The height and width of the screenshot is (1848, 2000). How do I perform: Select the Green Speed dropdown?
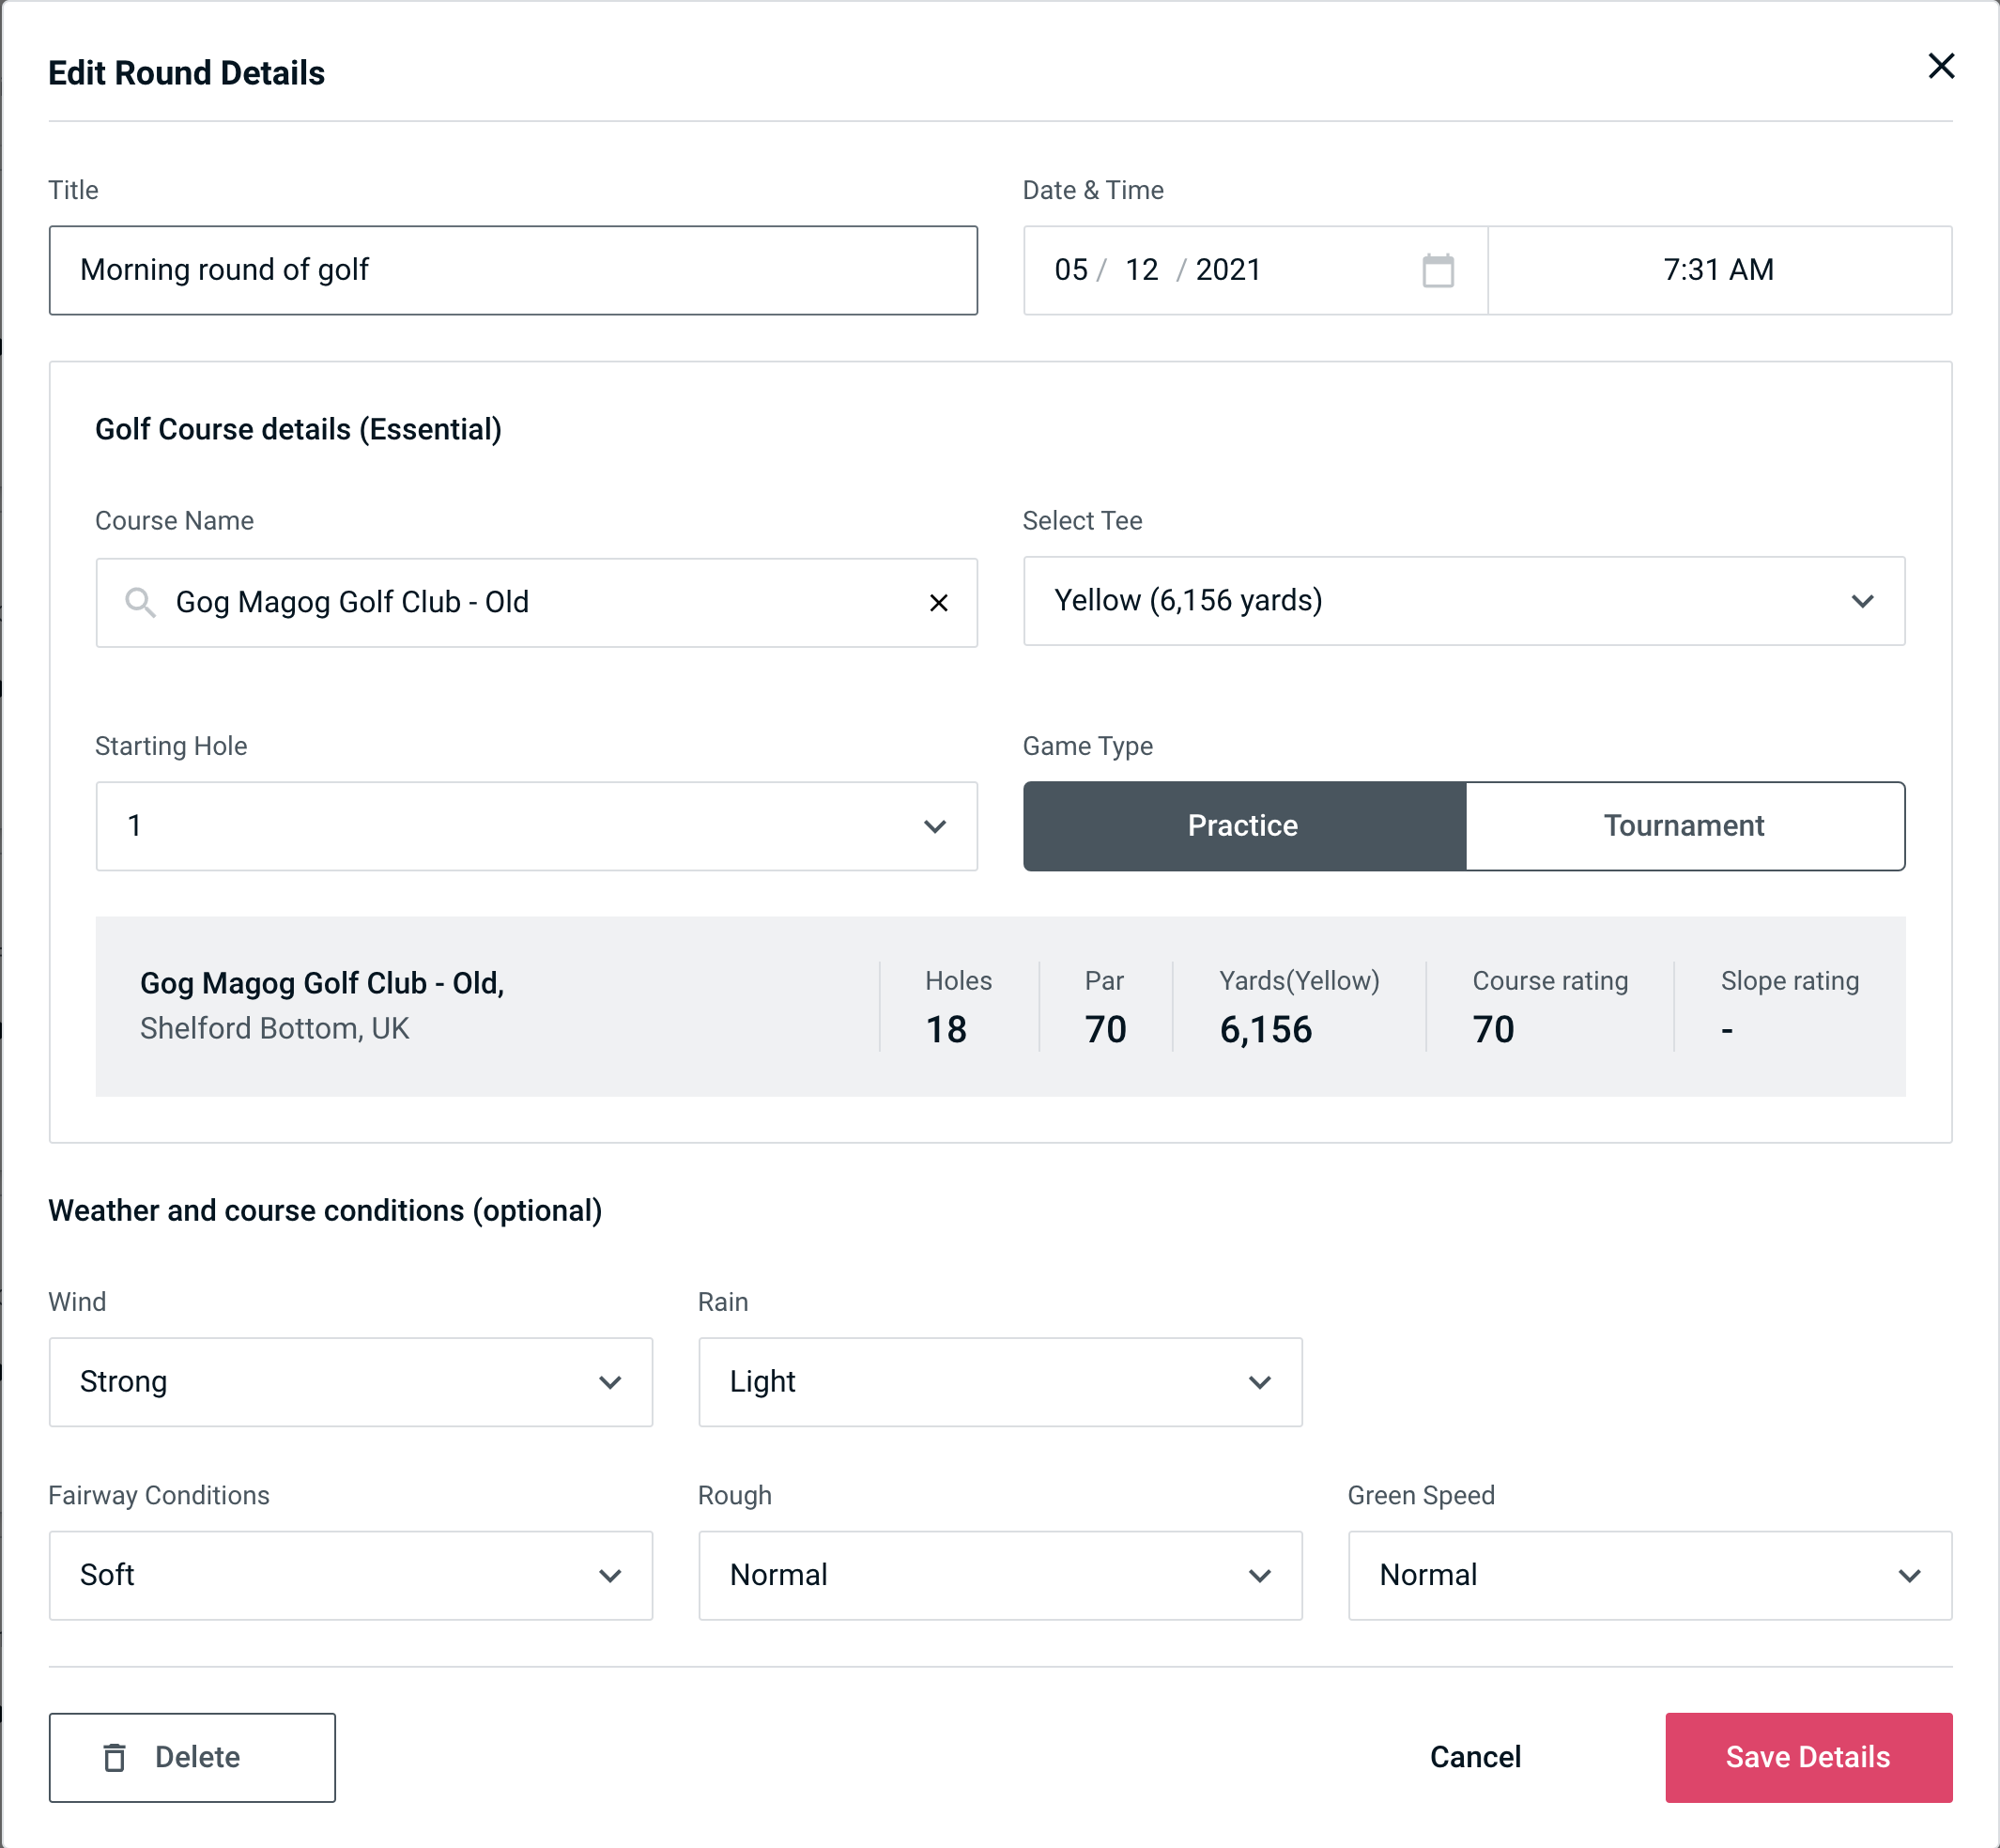tap(1646, 1575)
